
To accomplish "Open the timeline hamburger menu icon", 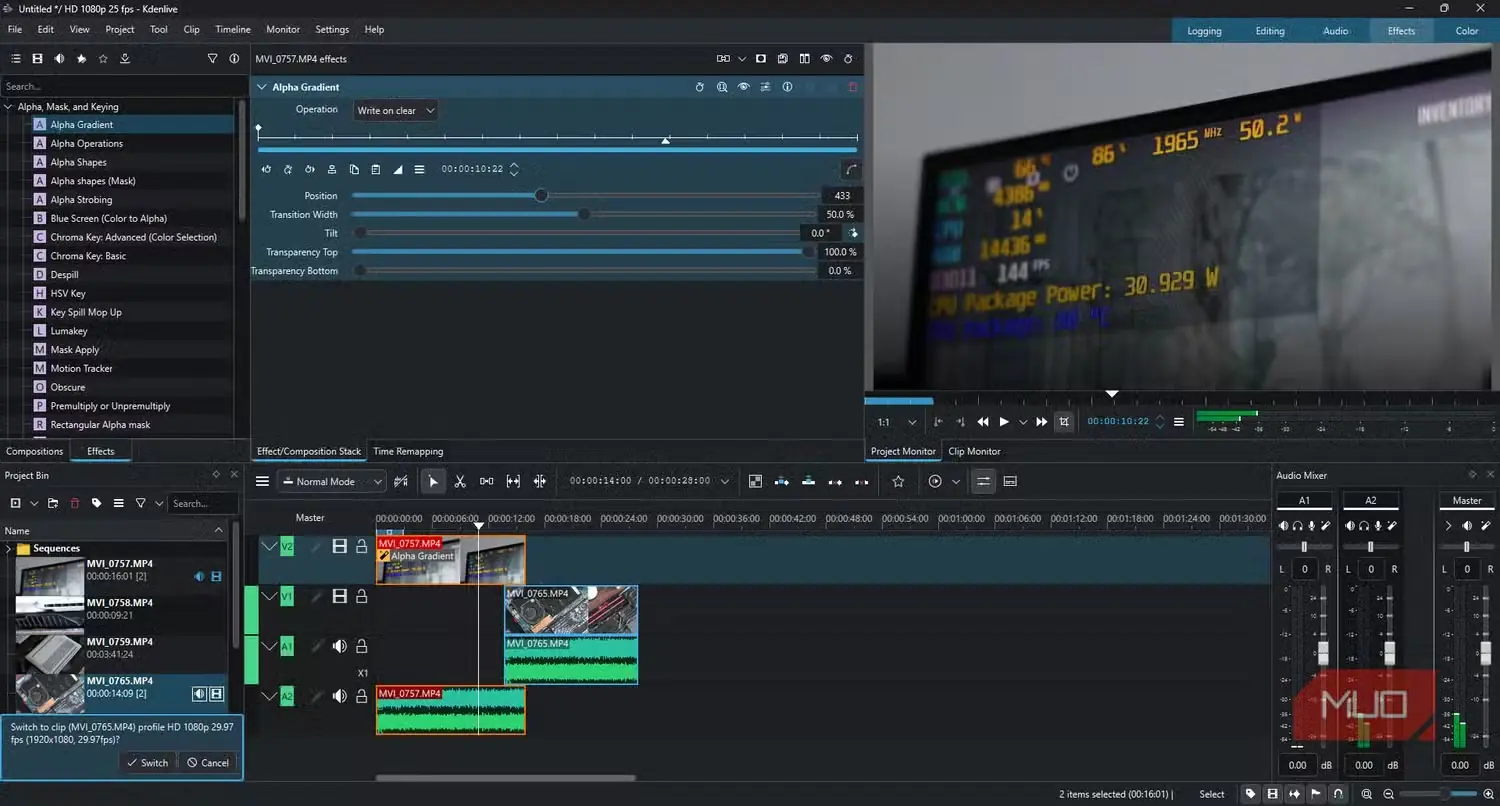I will click(x=262, y=481).
